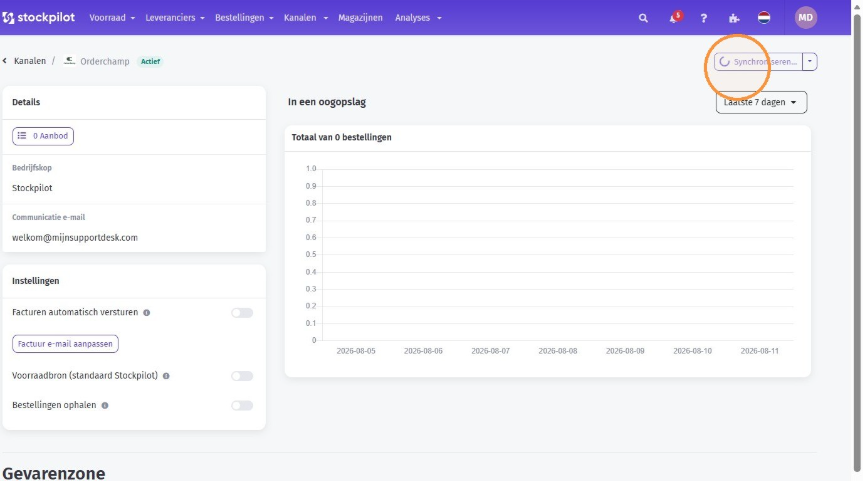864x481 pixels.
Task: Click the help question mark icon
Action: pos(704,18)
